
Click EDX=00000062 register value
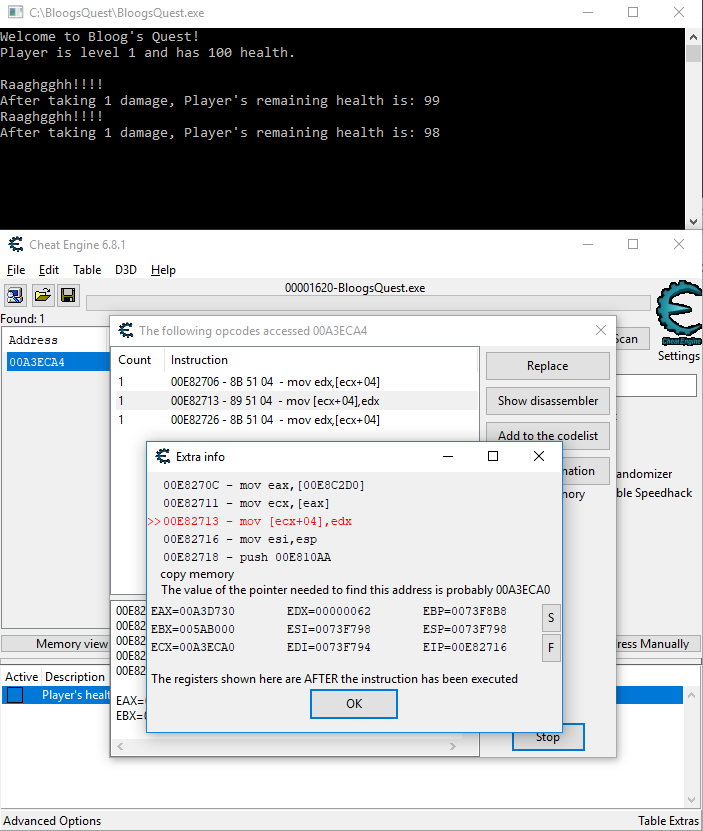(329, 611)
